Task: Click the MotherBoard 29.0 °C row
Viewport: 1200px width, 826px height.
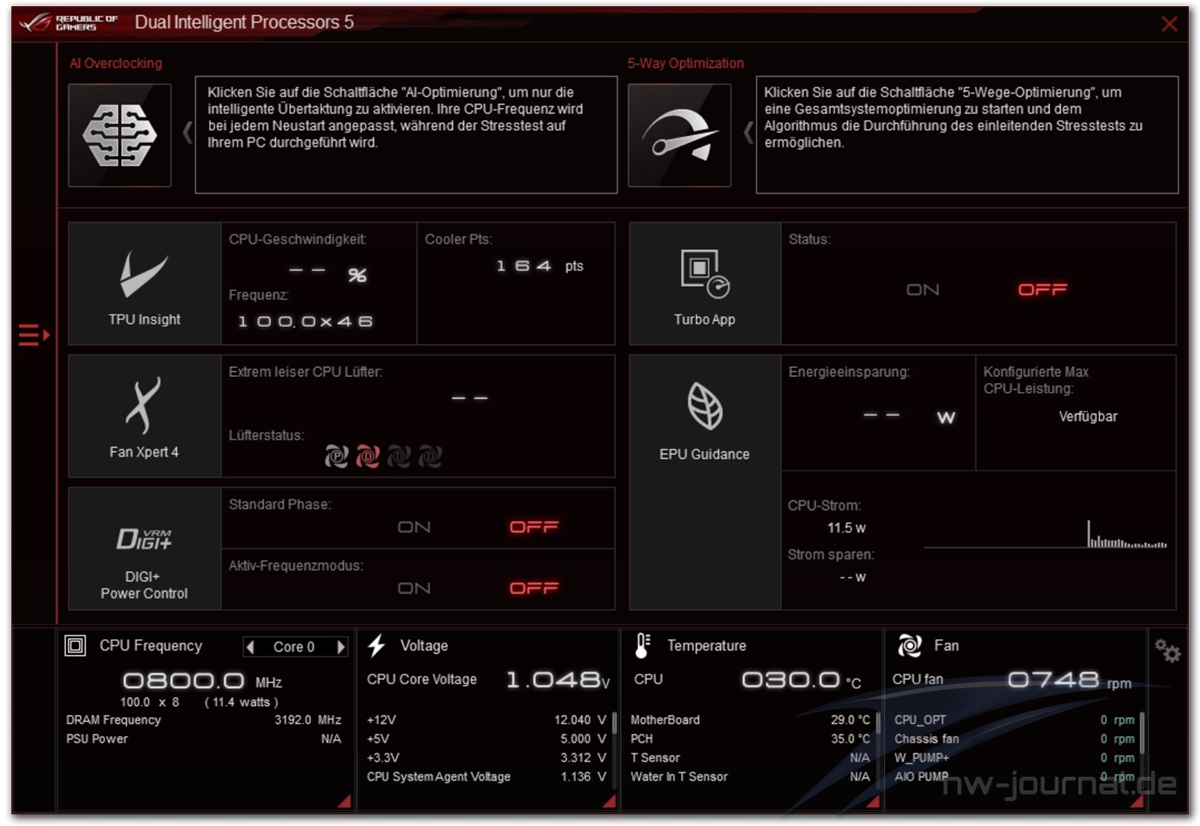Action: [x=750, y=720]
